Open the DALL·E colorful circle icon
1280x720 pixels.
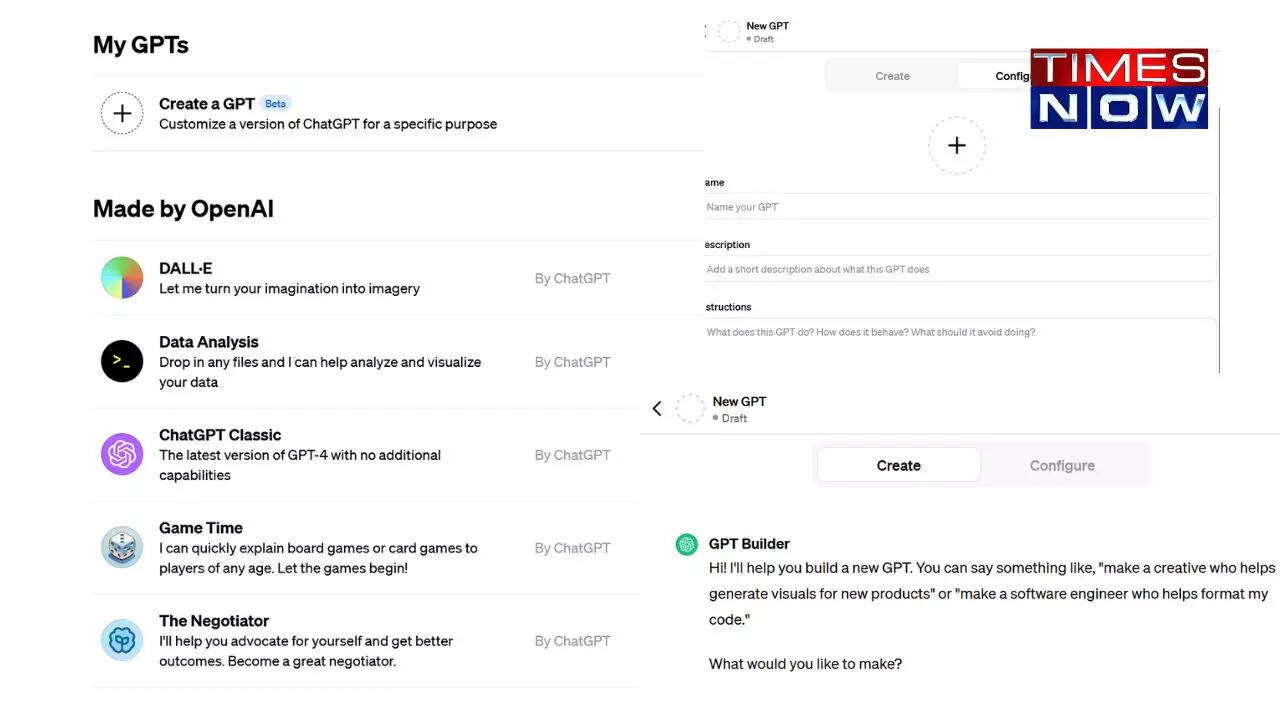pos(122,278)
